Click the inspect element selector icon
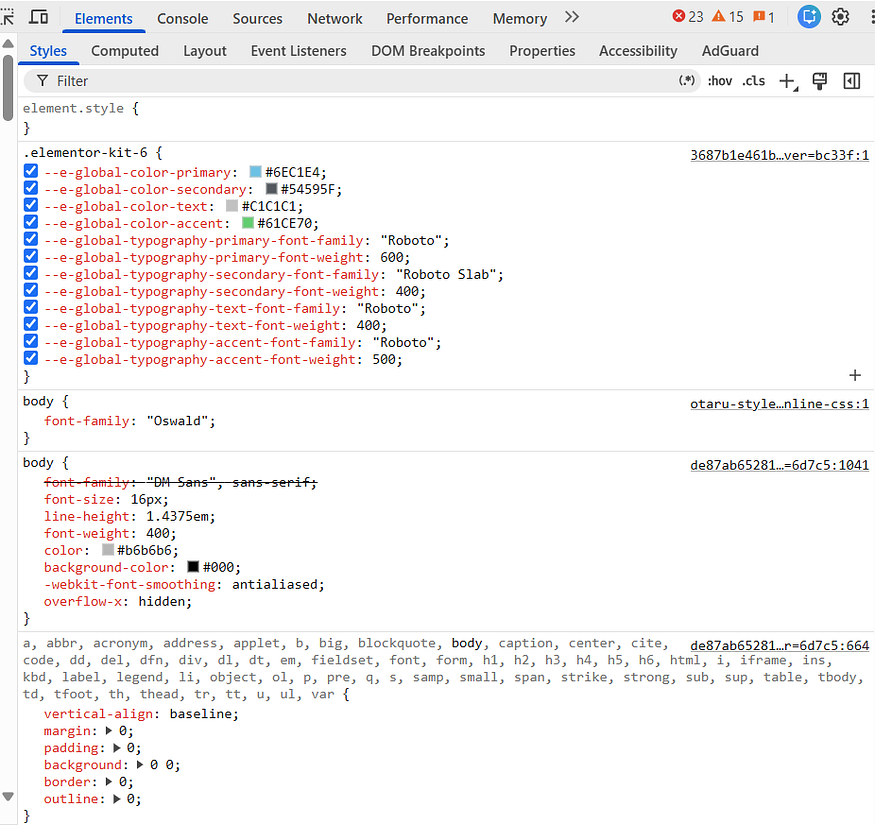 click(7, 18)
